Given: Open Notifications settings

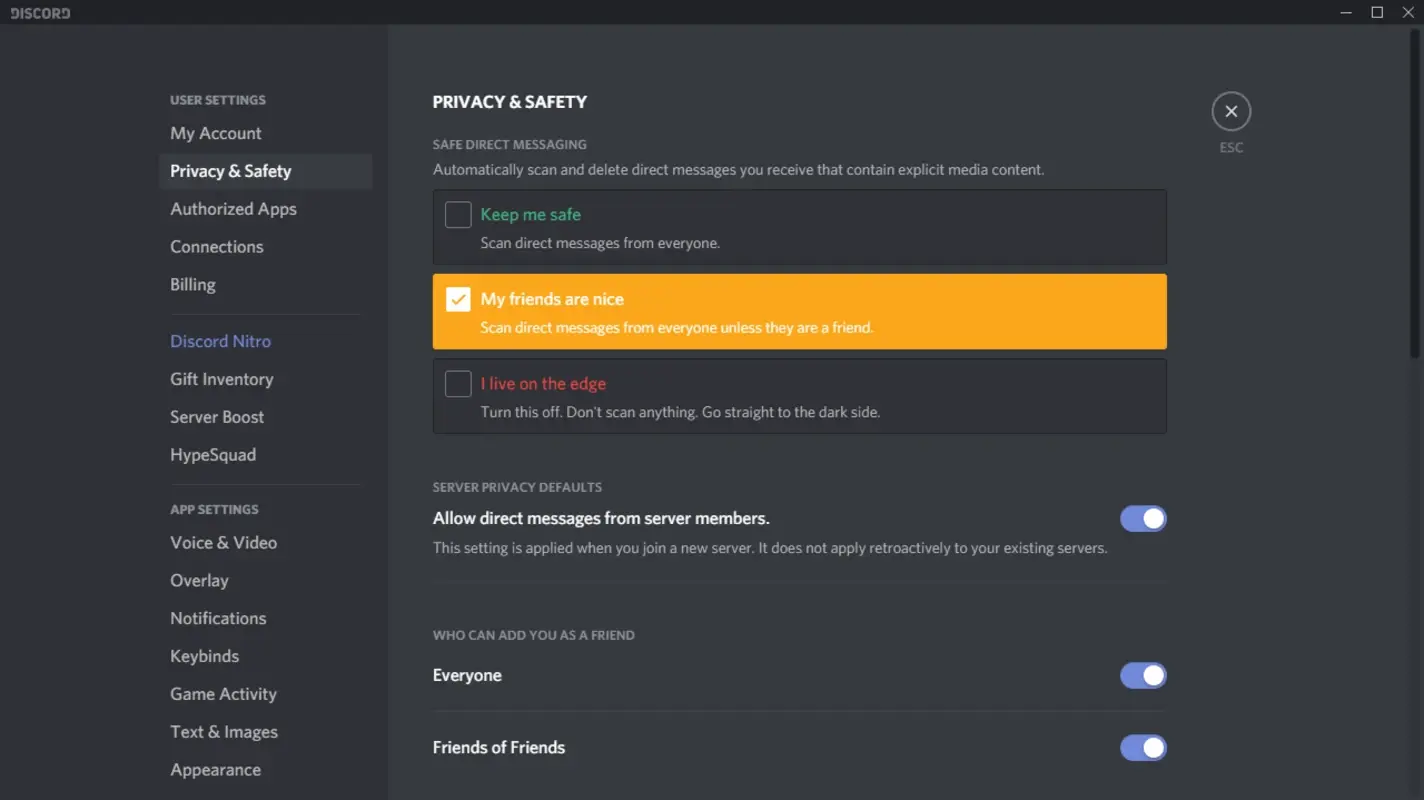Looking at the screenshot, I should (x=218, y=618).
